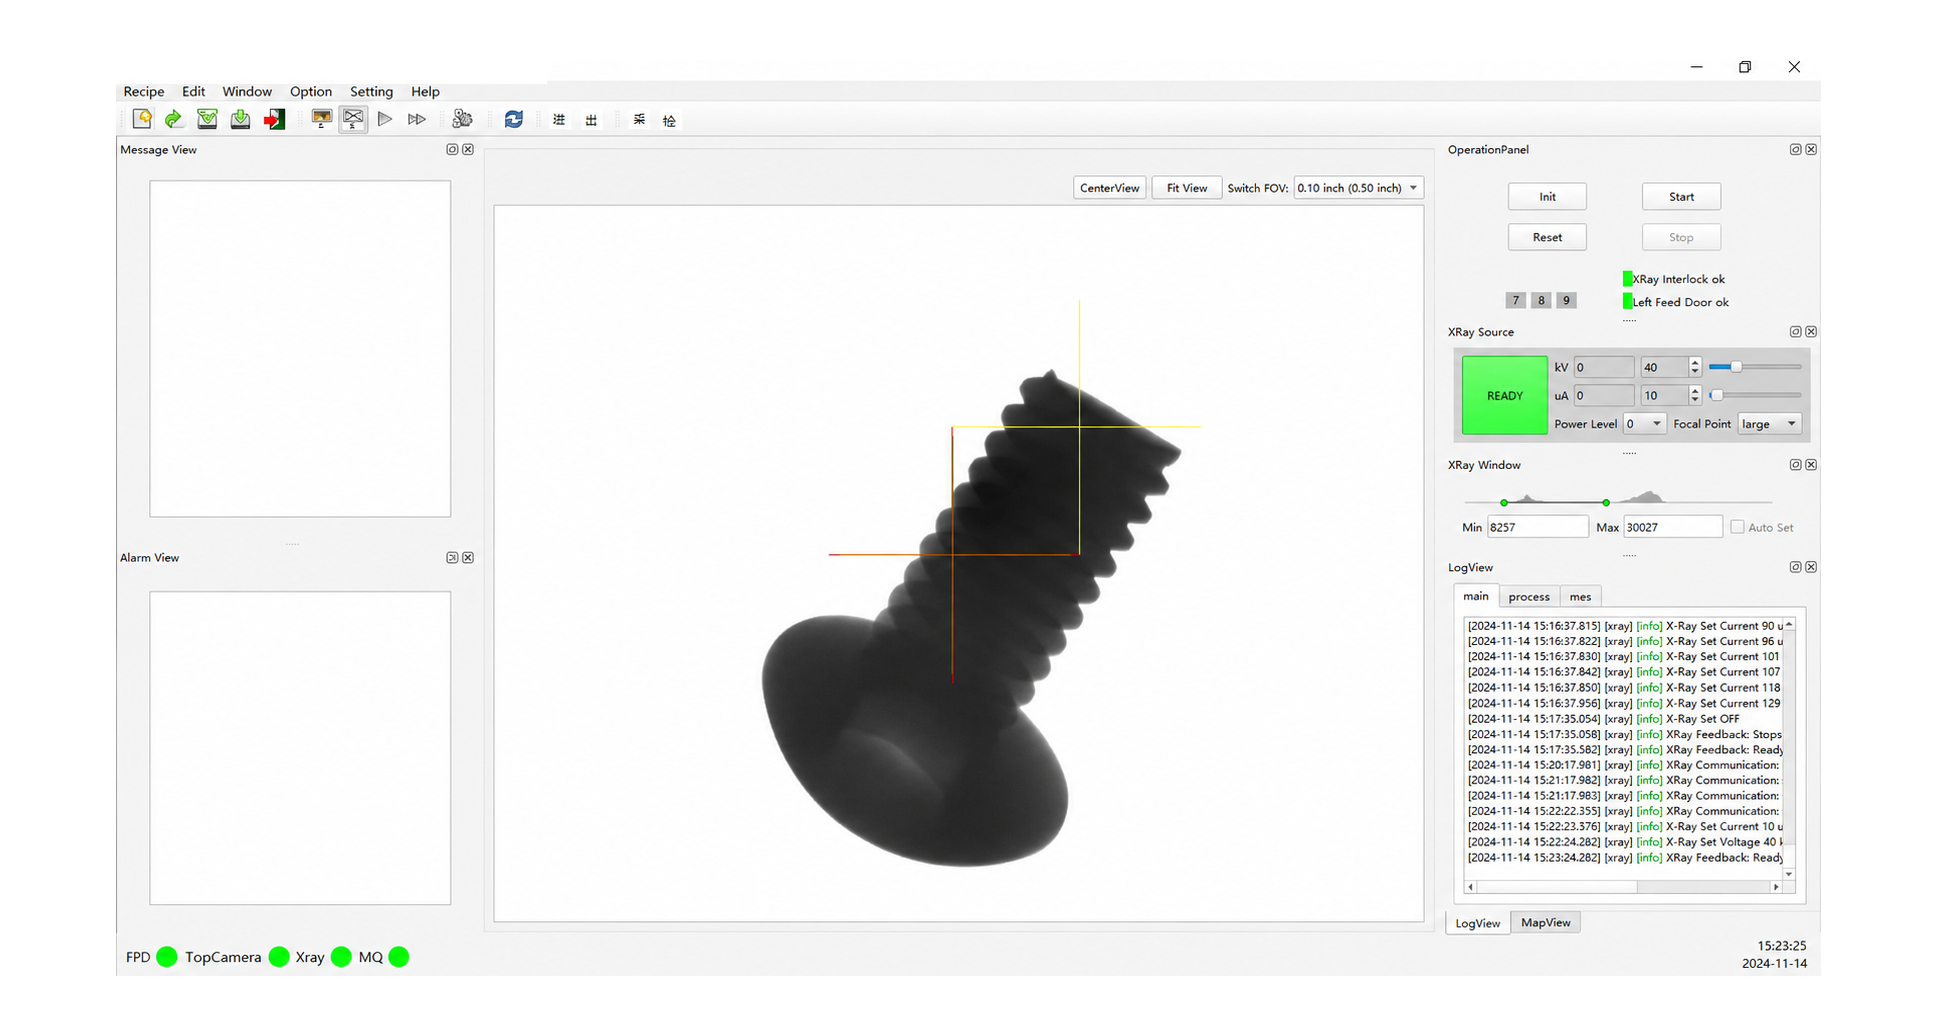Close the XRay Source panel
The height and width of the screenshot is (1036, 1937).
tap(1811, 331)
